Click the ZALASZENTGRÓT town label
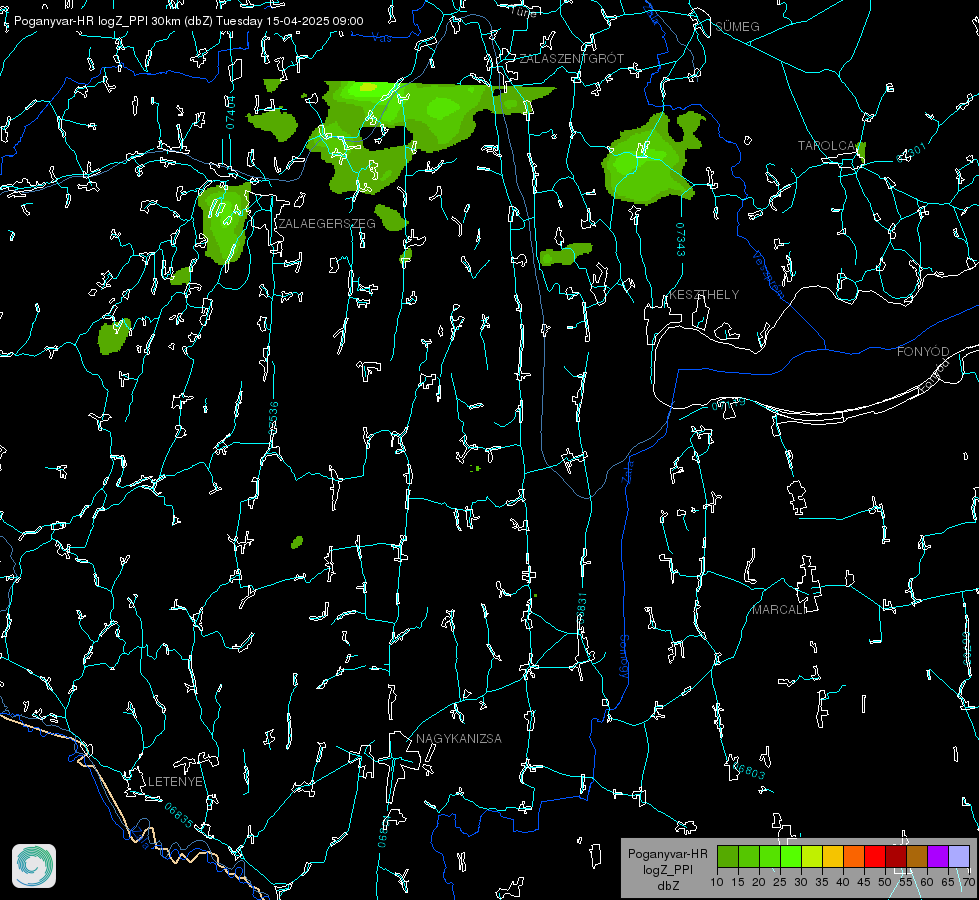This screenshot has width=979, height=900. point(571,59)
